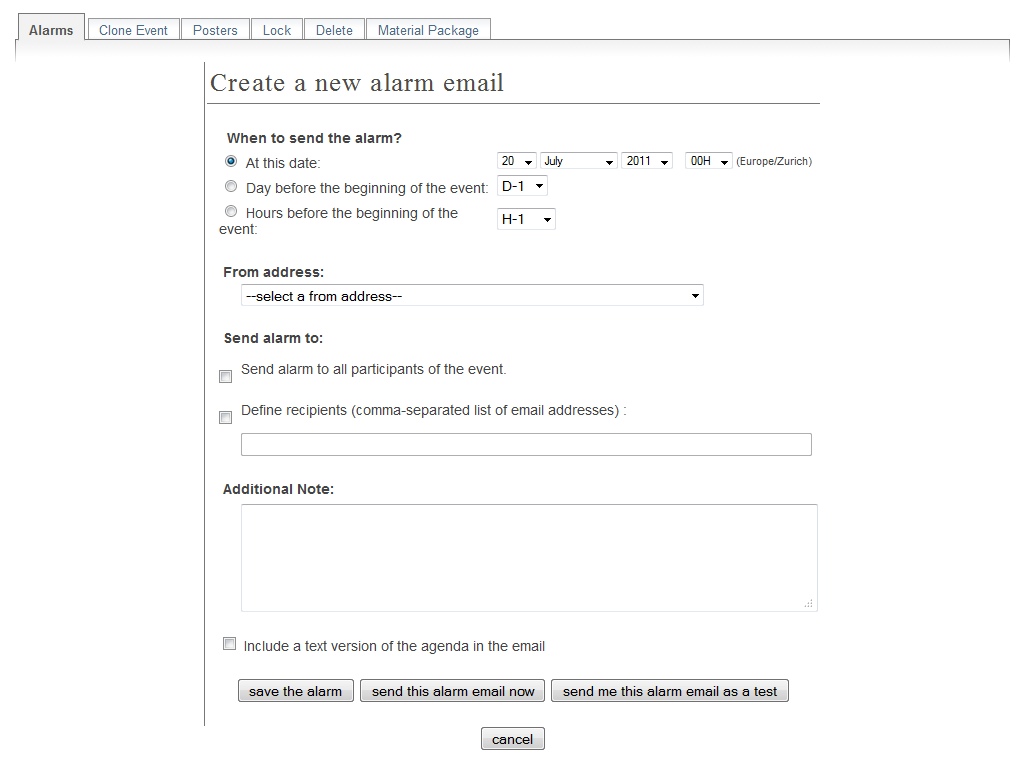Open the year dropdown showing 2011
The width and height of the screenshot is (1021, 762).
647,161
